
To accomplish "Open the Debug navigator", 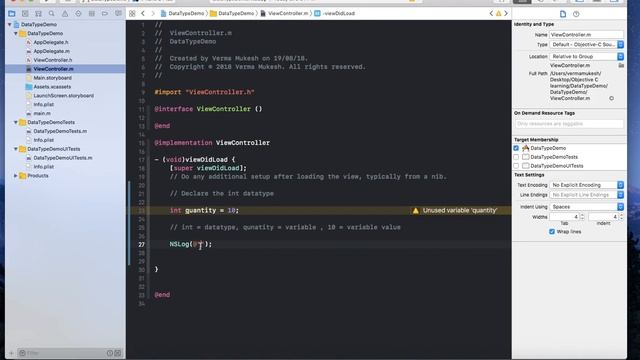I will tap(91, 13).
